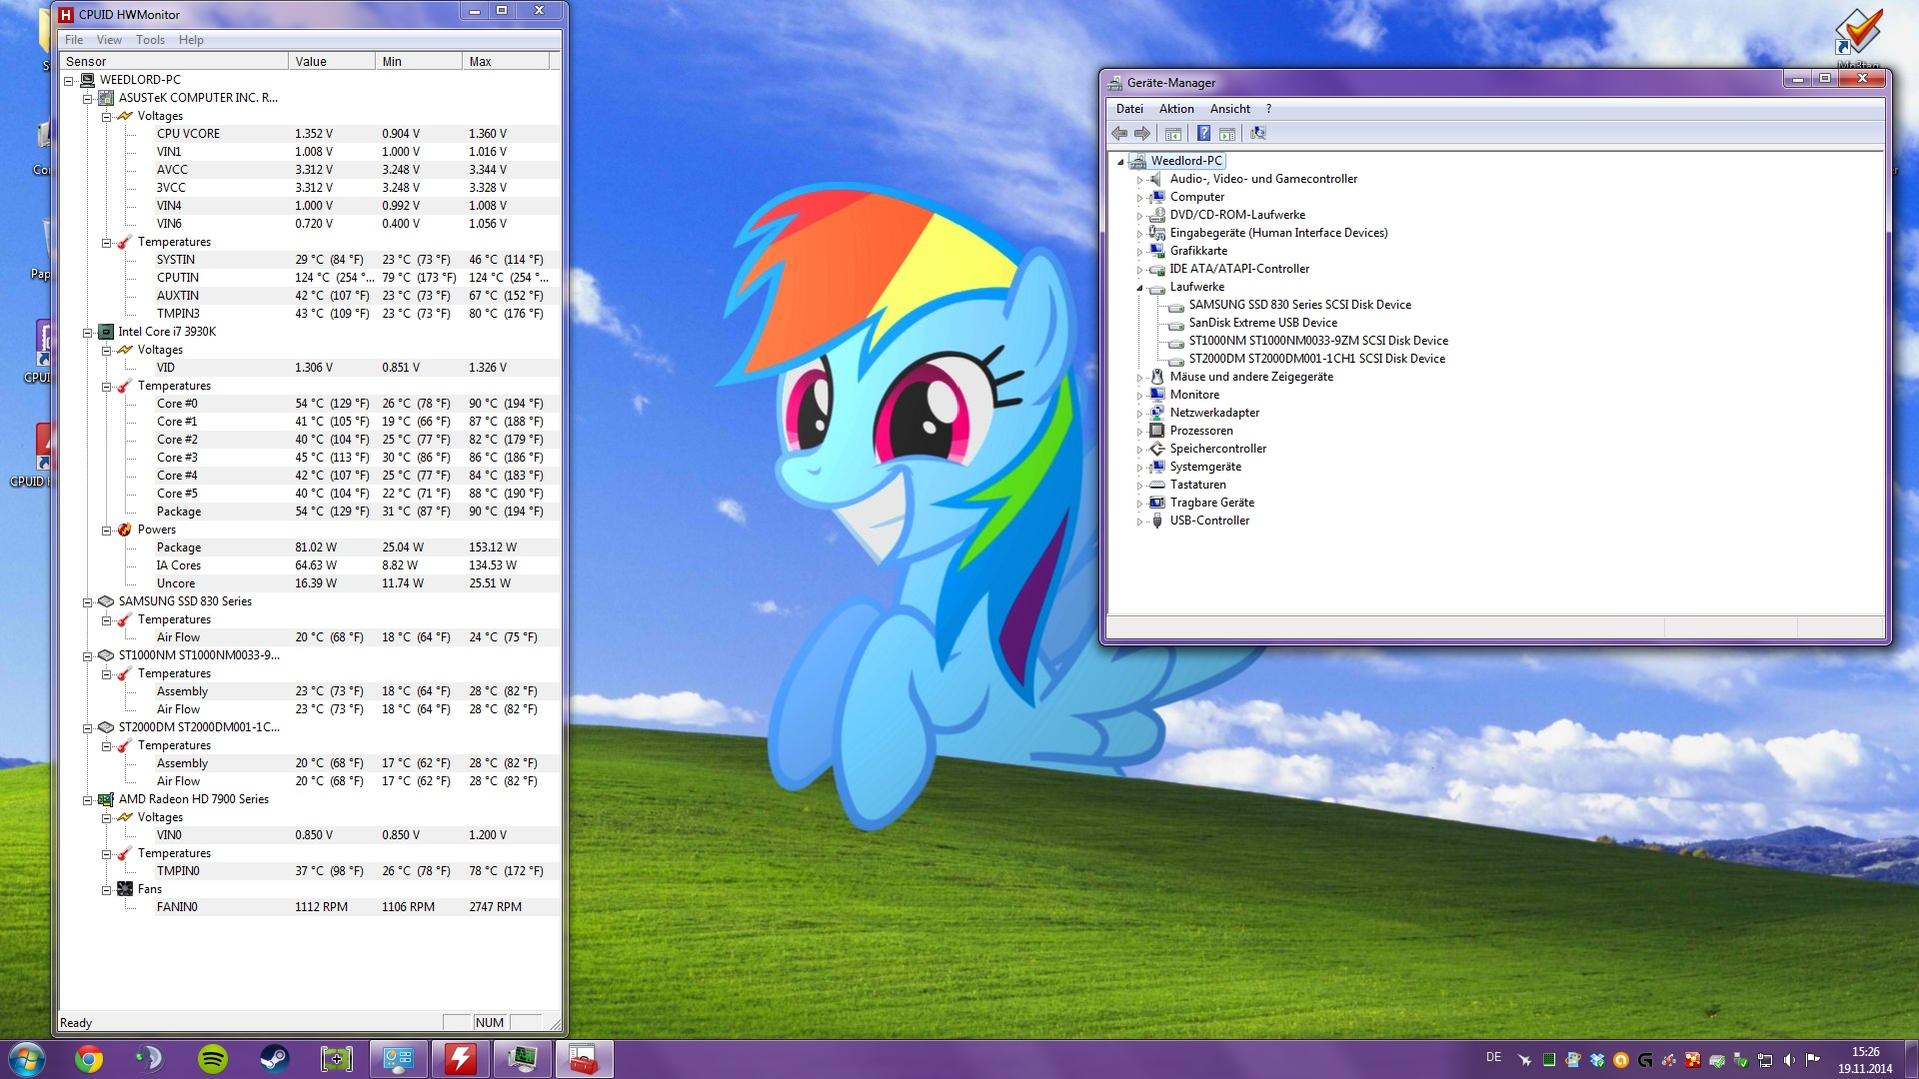Toggle the console tree pane icon
The height and width of the screenshot is (1079, 1919).
[x=1173, y=133]
